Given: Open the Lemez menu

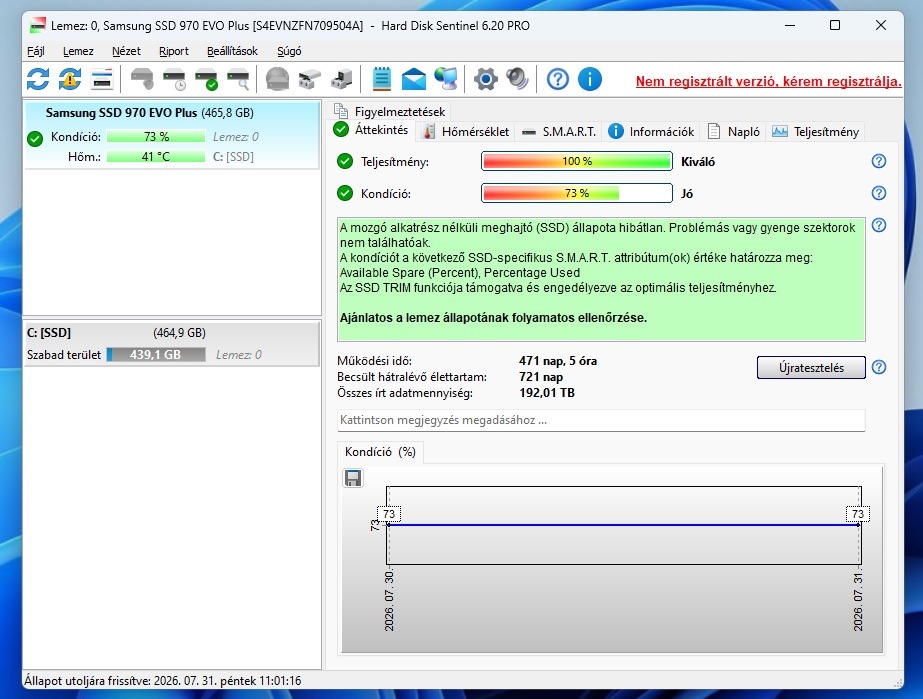Looking at the screenshot, I should pos(78,51).
